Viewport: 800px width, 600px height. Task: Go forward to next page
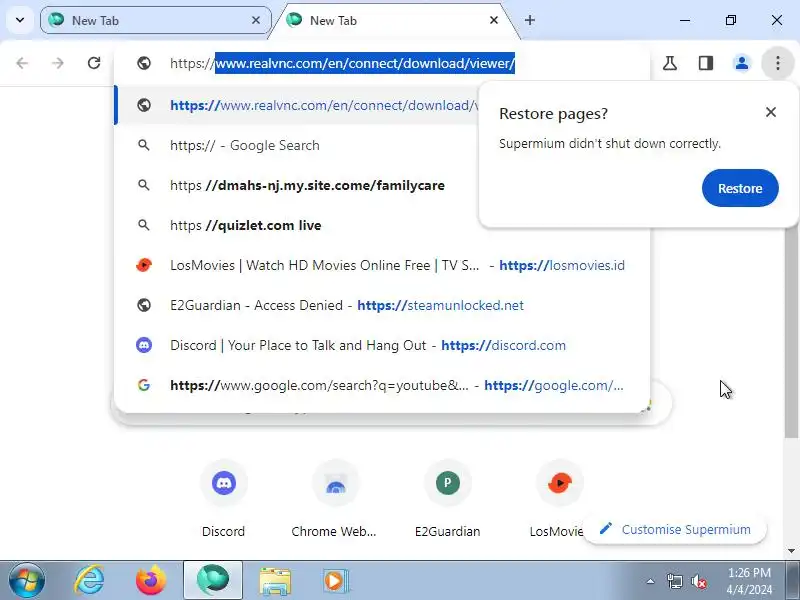tap(58, 63)
